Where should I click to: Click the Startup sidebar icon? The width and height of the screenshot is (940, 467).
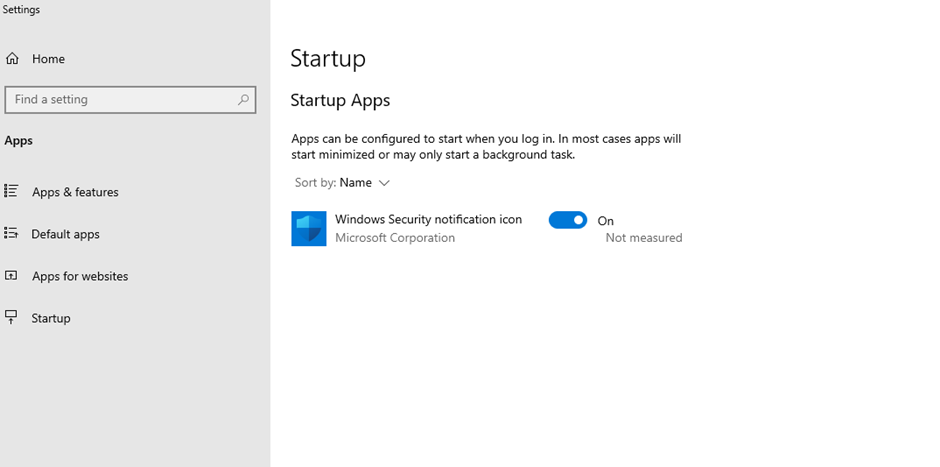(x=11, y=318)
